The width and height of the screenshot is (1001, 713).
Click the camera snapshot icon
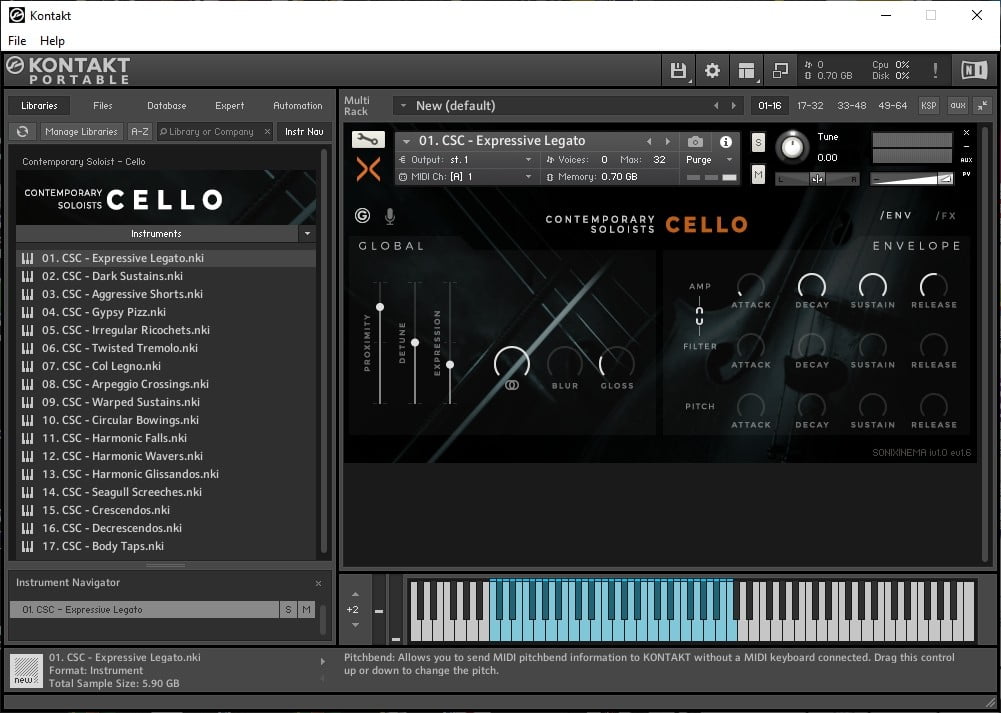coord(695,142)
